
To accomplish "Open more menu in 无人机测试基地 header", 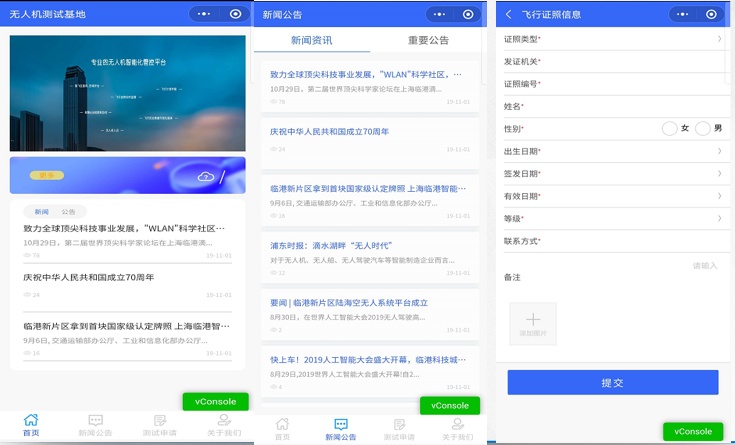I will pyautogui.click(x=204, y=14).
